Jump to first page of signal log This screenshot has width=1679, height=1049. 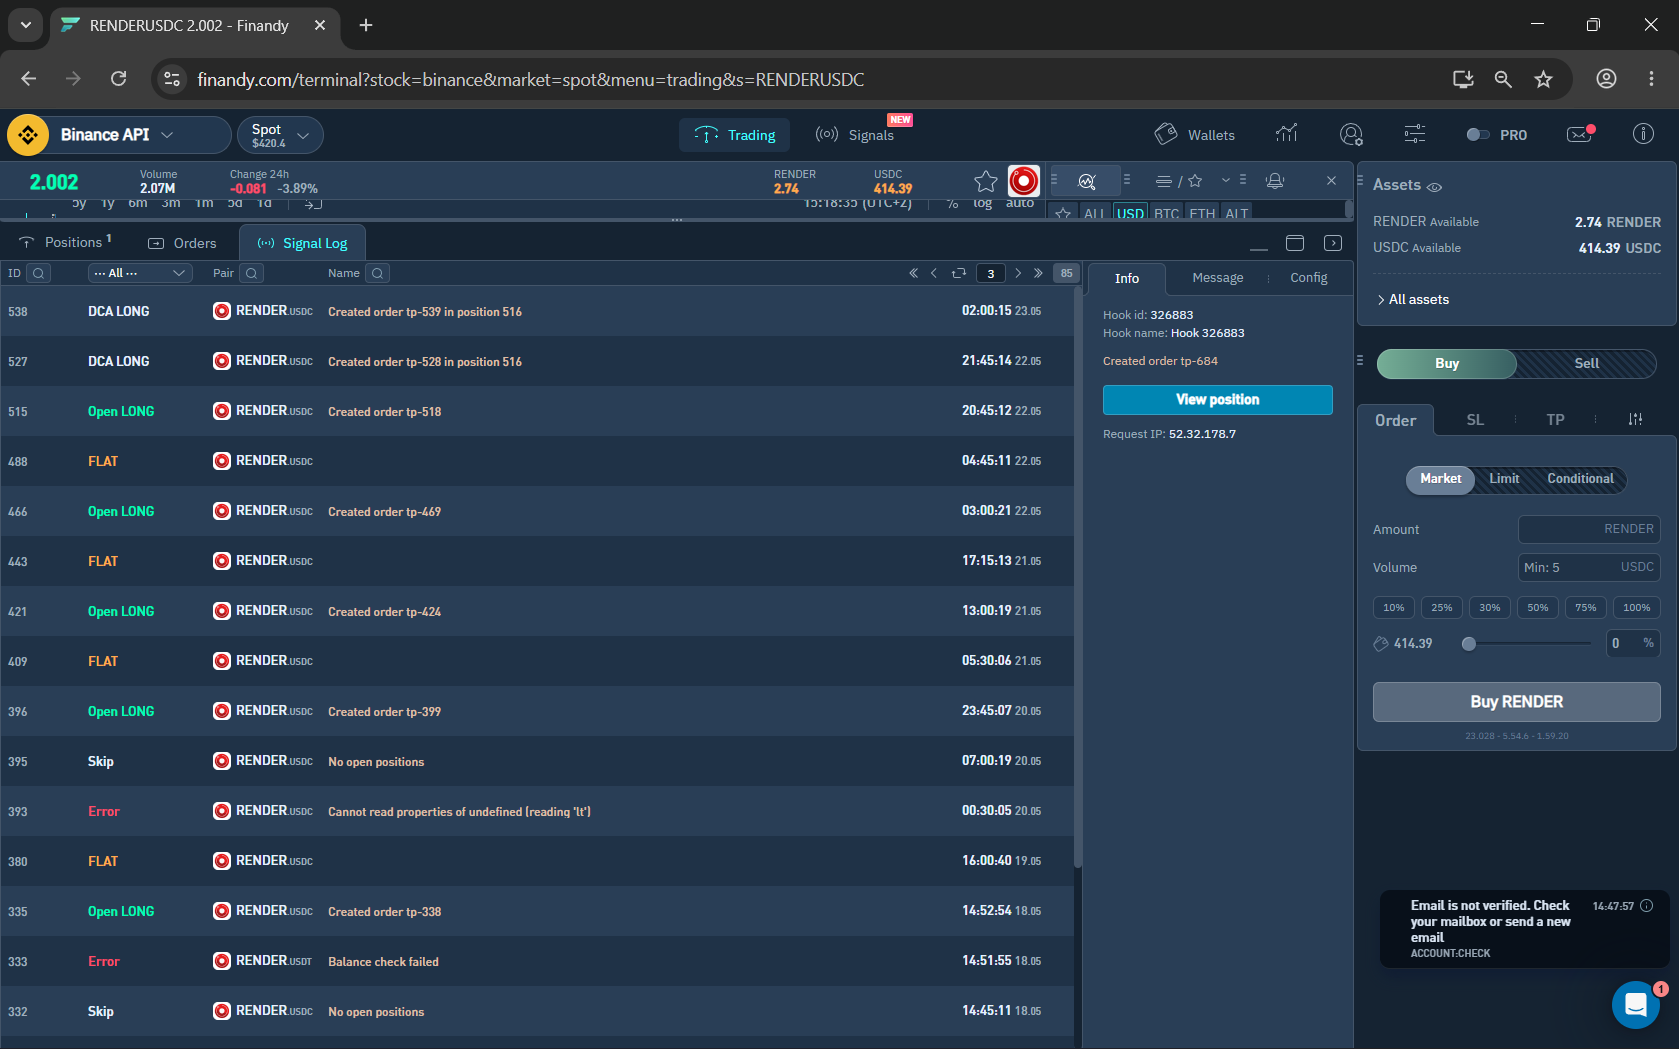coord(913,273)
